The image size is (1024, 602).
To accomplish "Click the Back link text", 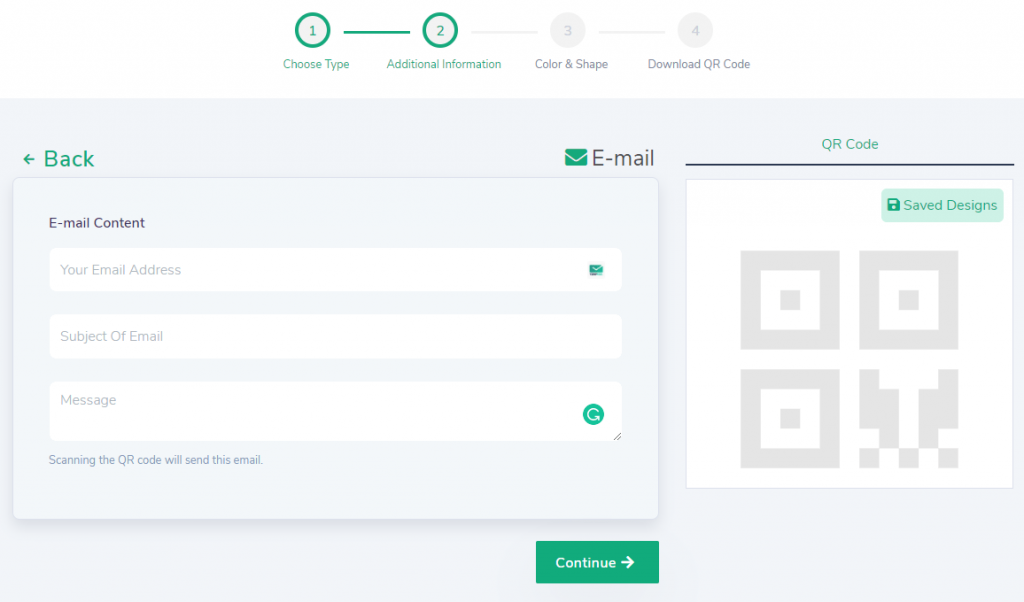I will tap(69, 159).
